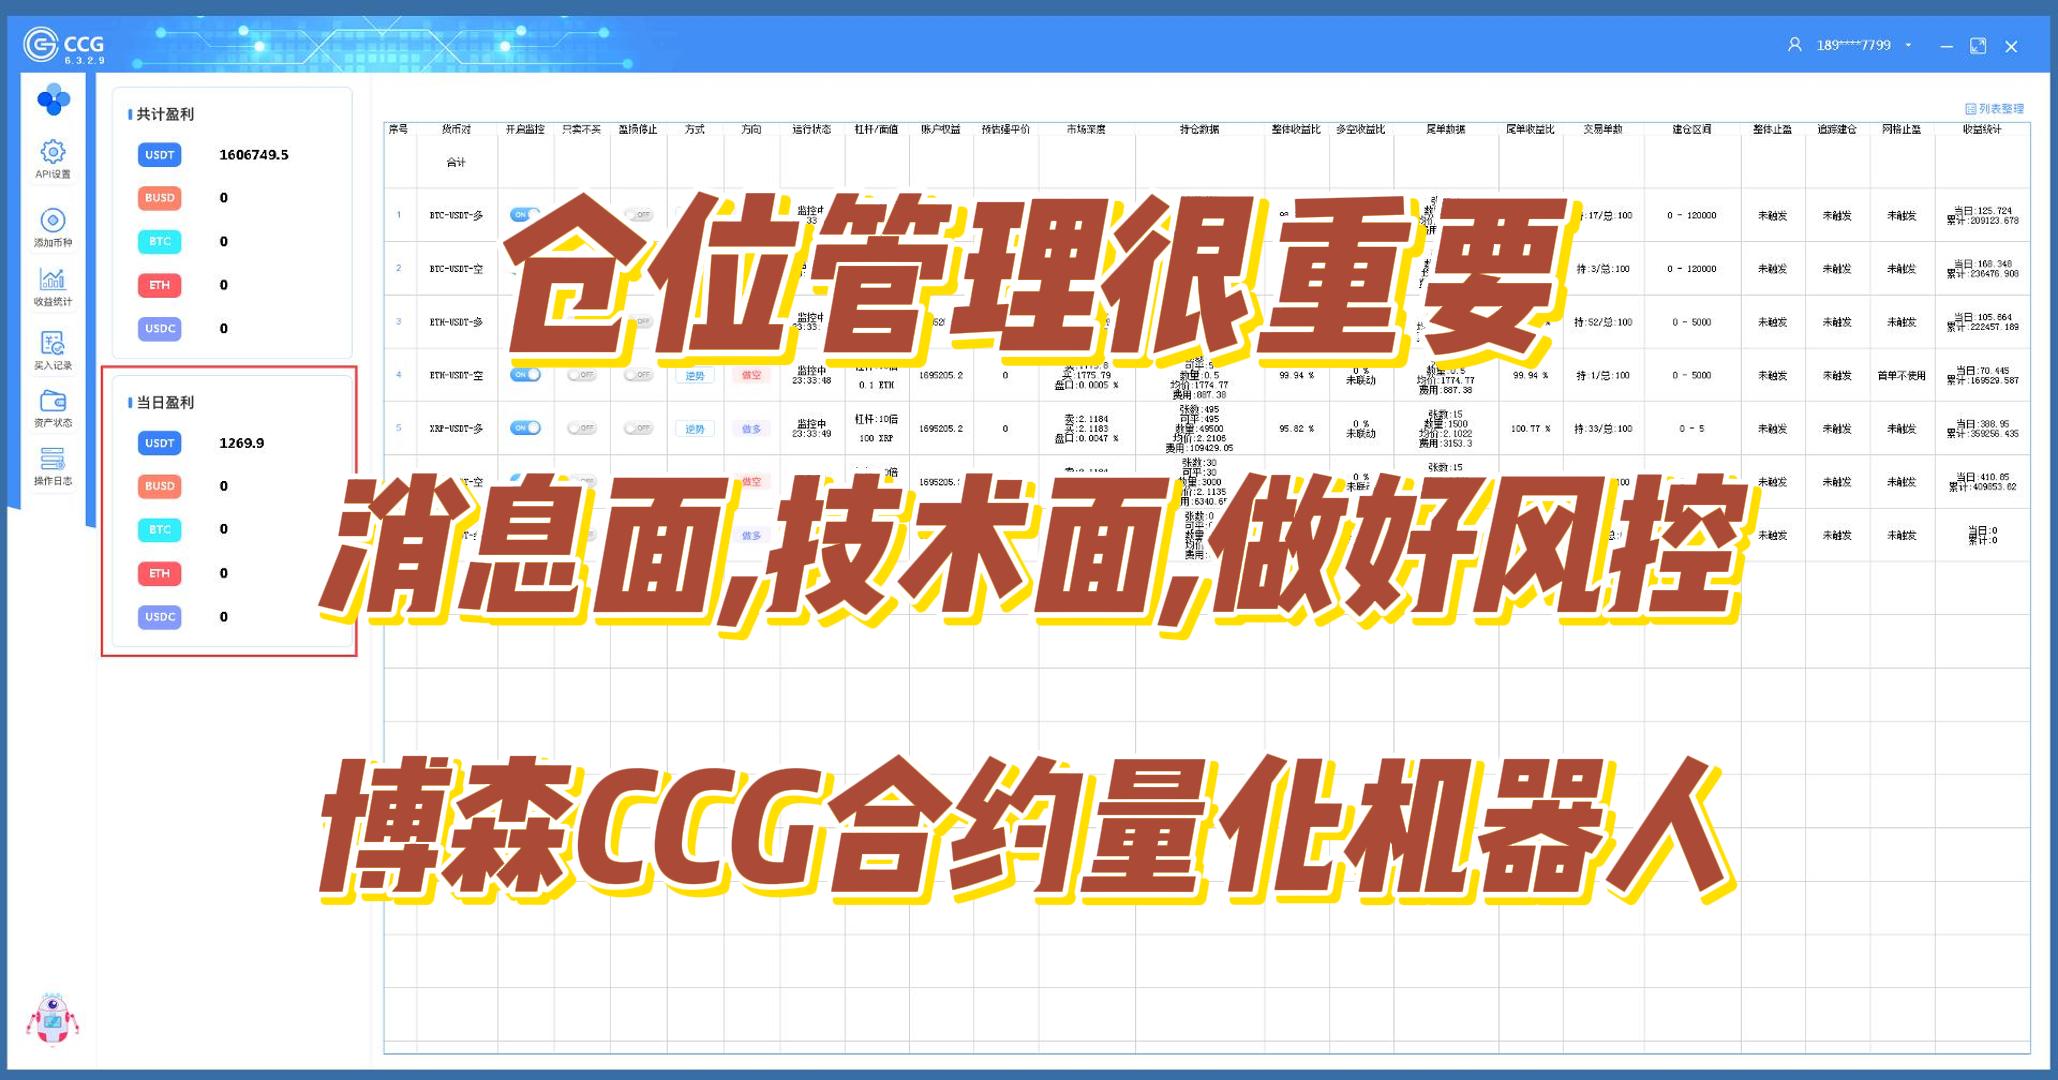Click the 建仓区间 column header
The height and width of the screenshot is (1080, 2058).
(x=1692, y=129)
